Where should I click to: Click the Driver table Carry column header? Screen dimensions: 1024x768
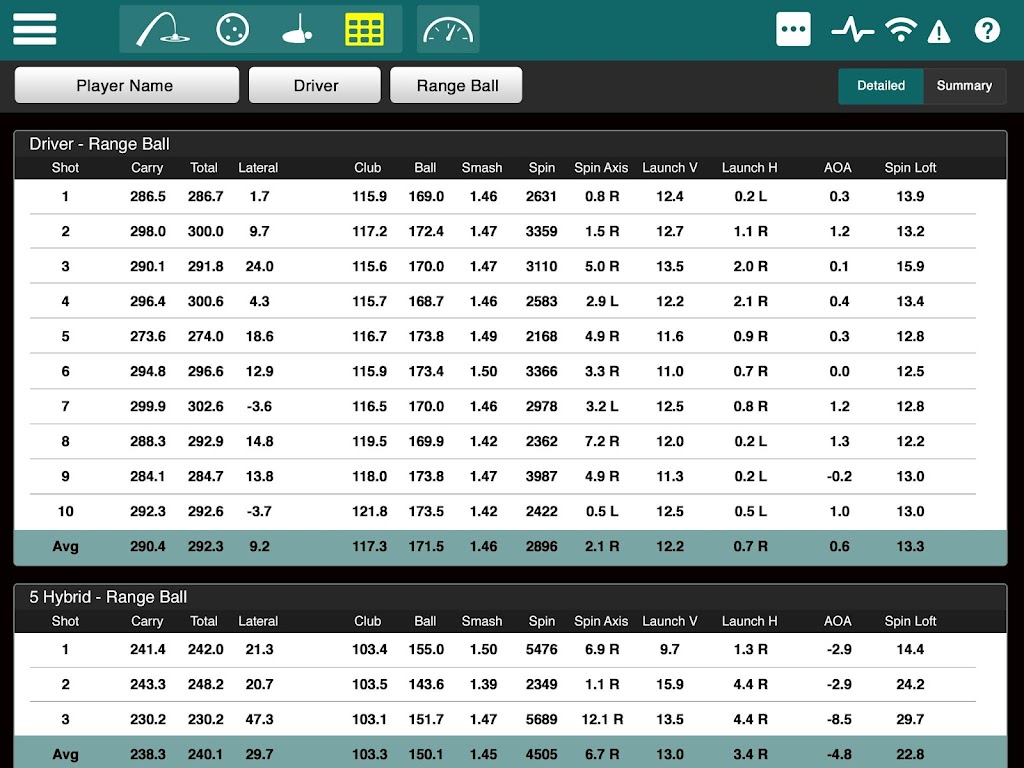click(x=147, y=168)
